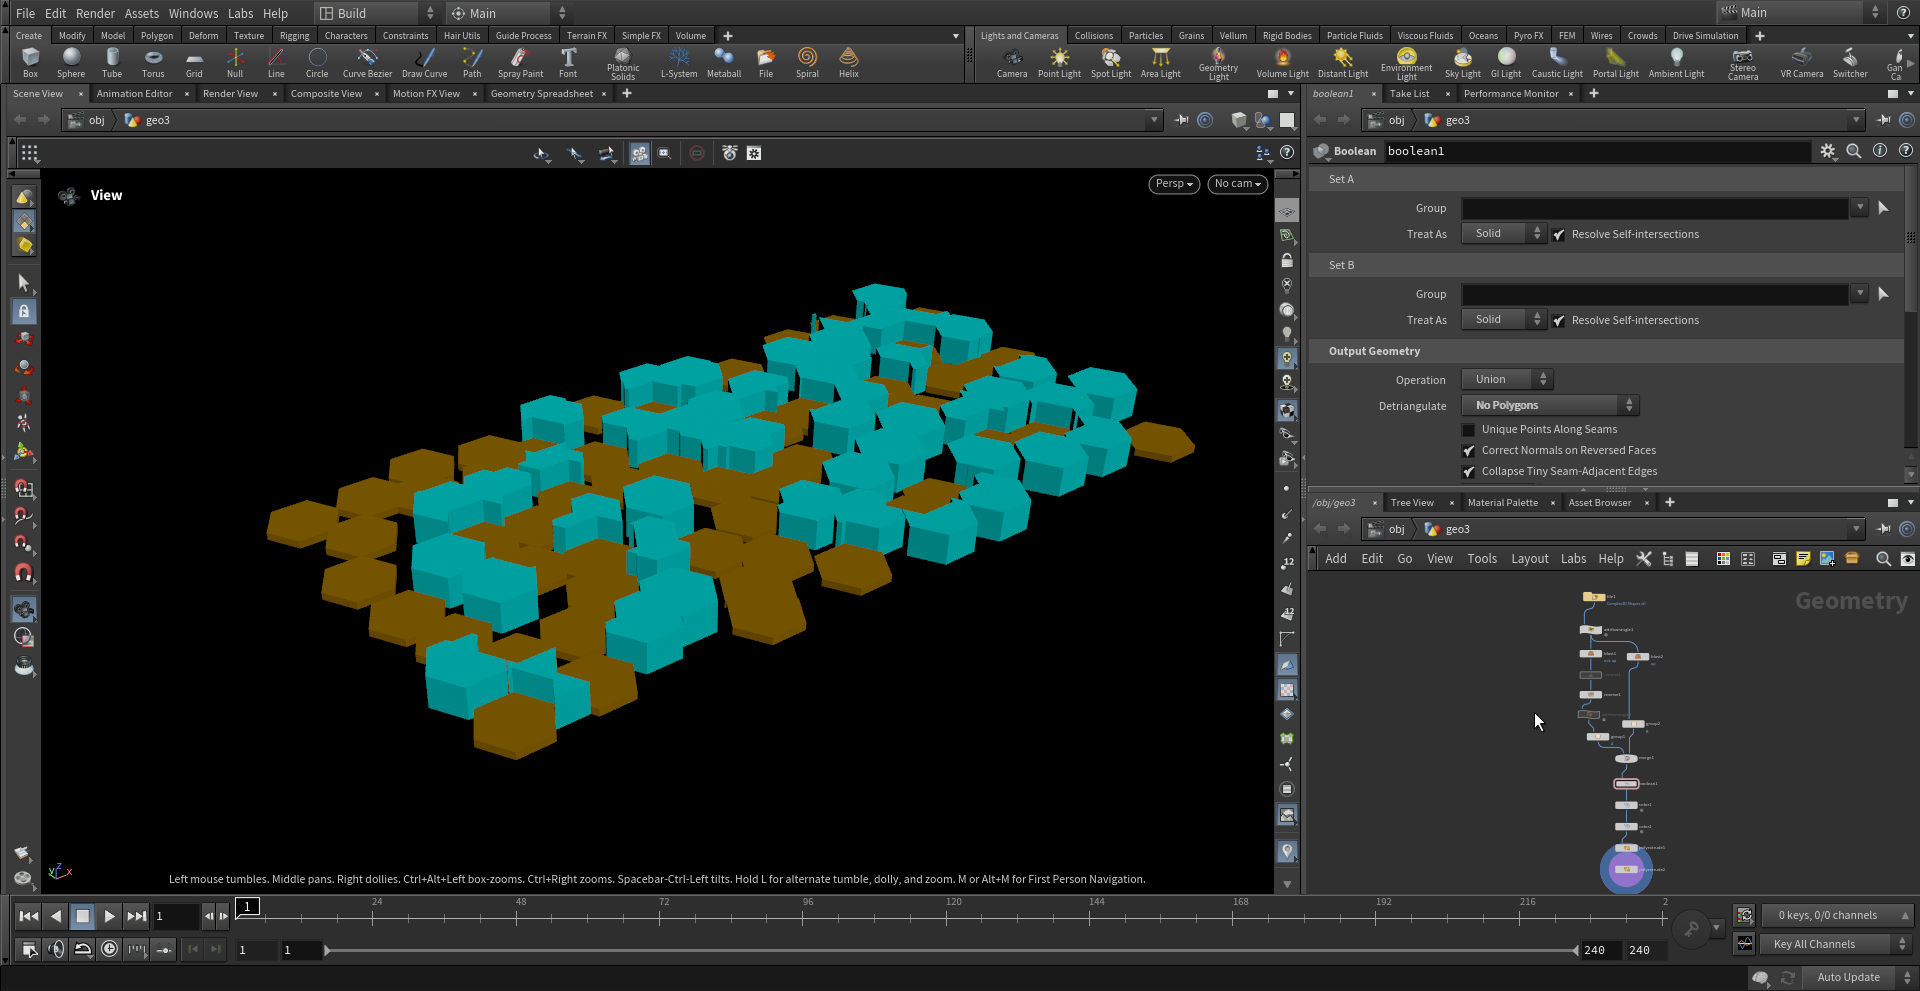
Task: Open the No cam camera menu
Action: pos(1238,184)
